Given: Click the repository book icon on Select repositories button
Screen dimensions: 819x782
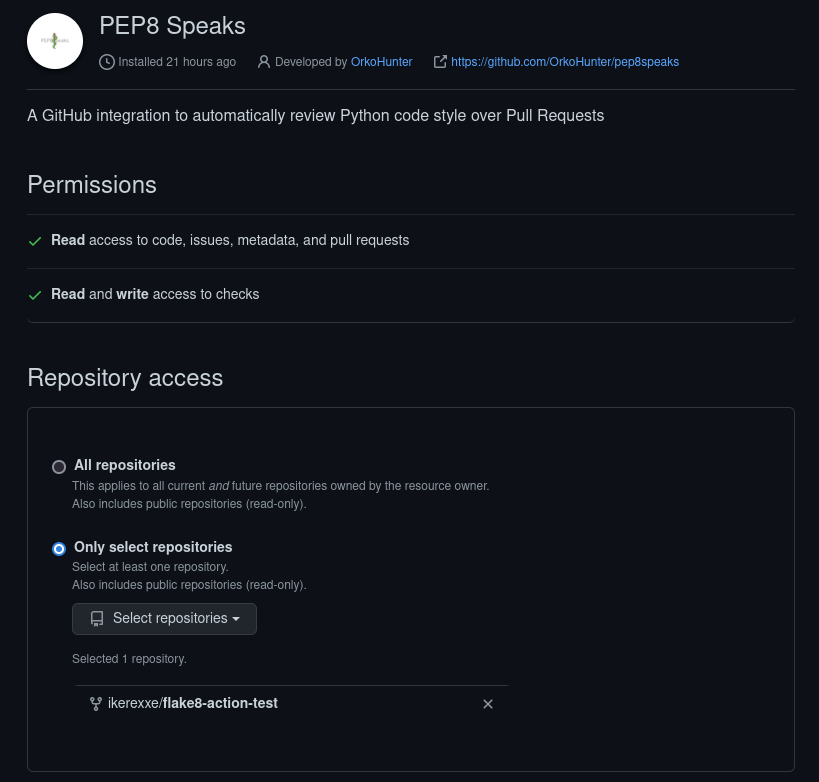Looking at the screenshot, I should pyautogui.click(x=96, y=618).
